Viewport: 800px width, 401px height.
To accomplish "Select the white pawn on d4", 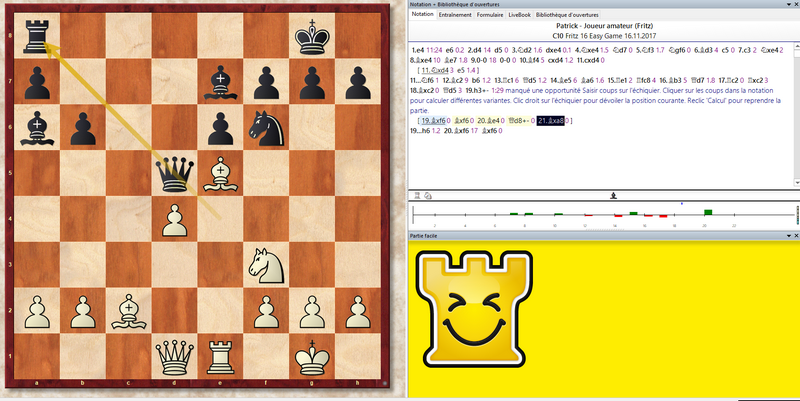I will point(174,219).
